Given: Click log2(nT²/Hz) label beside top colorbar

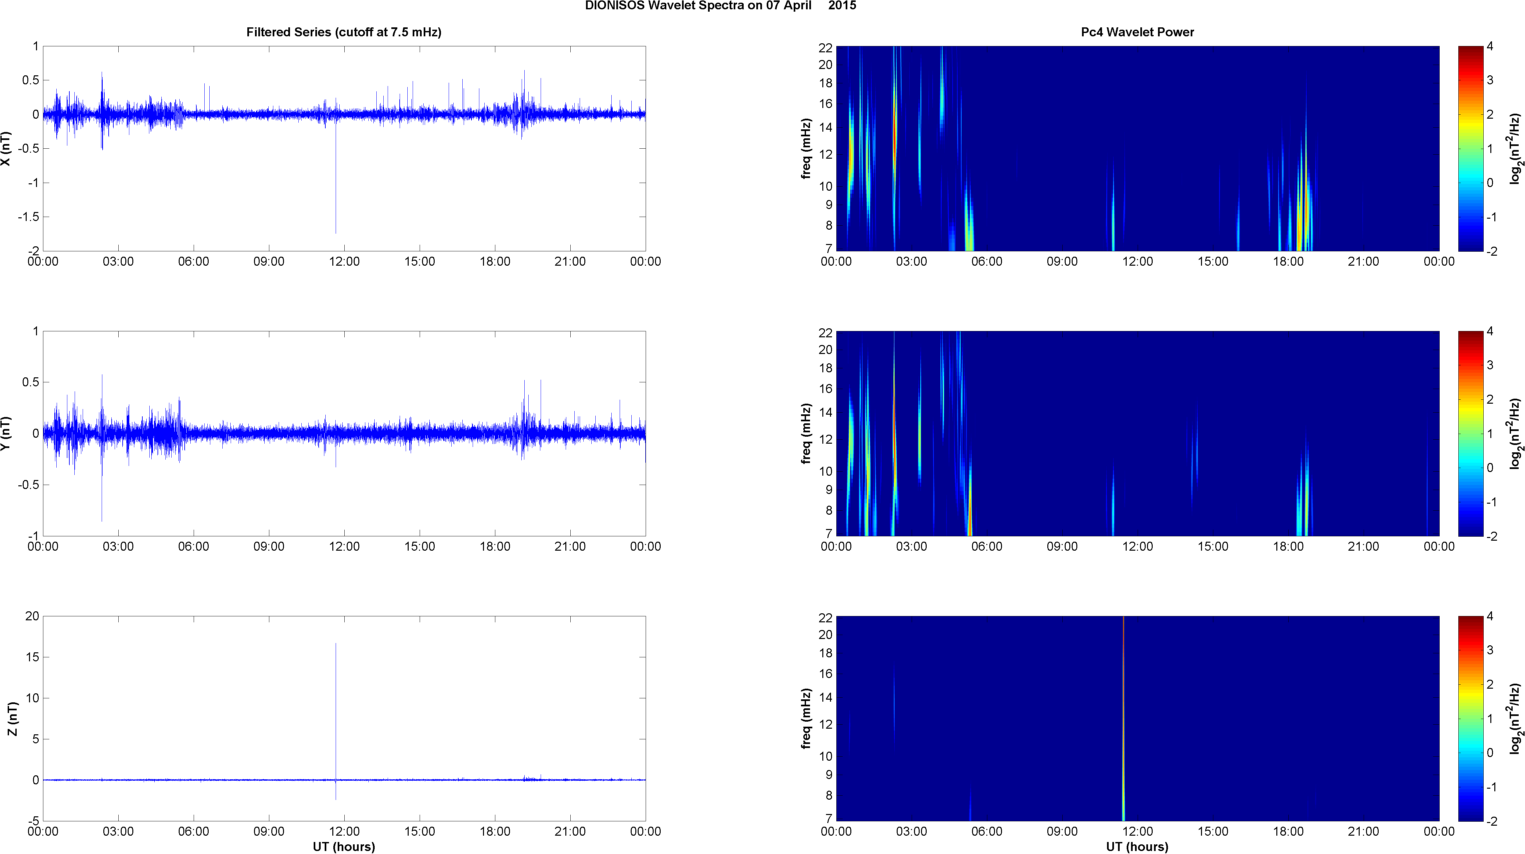Looking at the screenshot, I should click(1516, 148).
